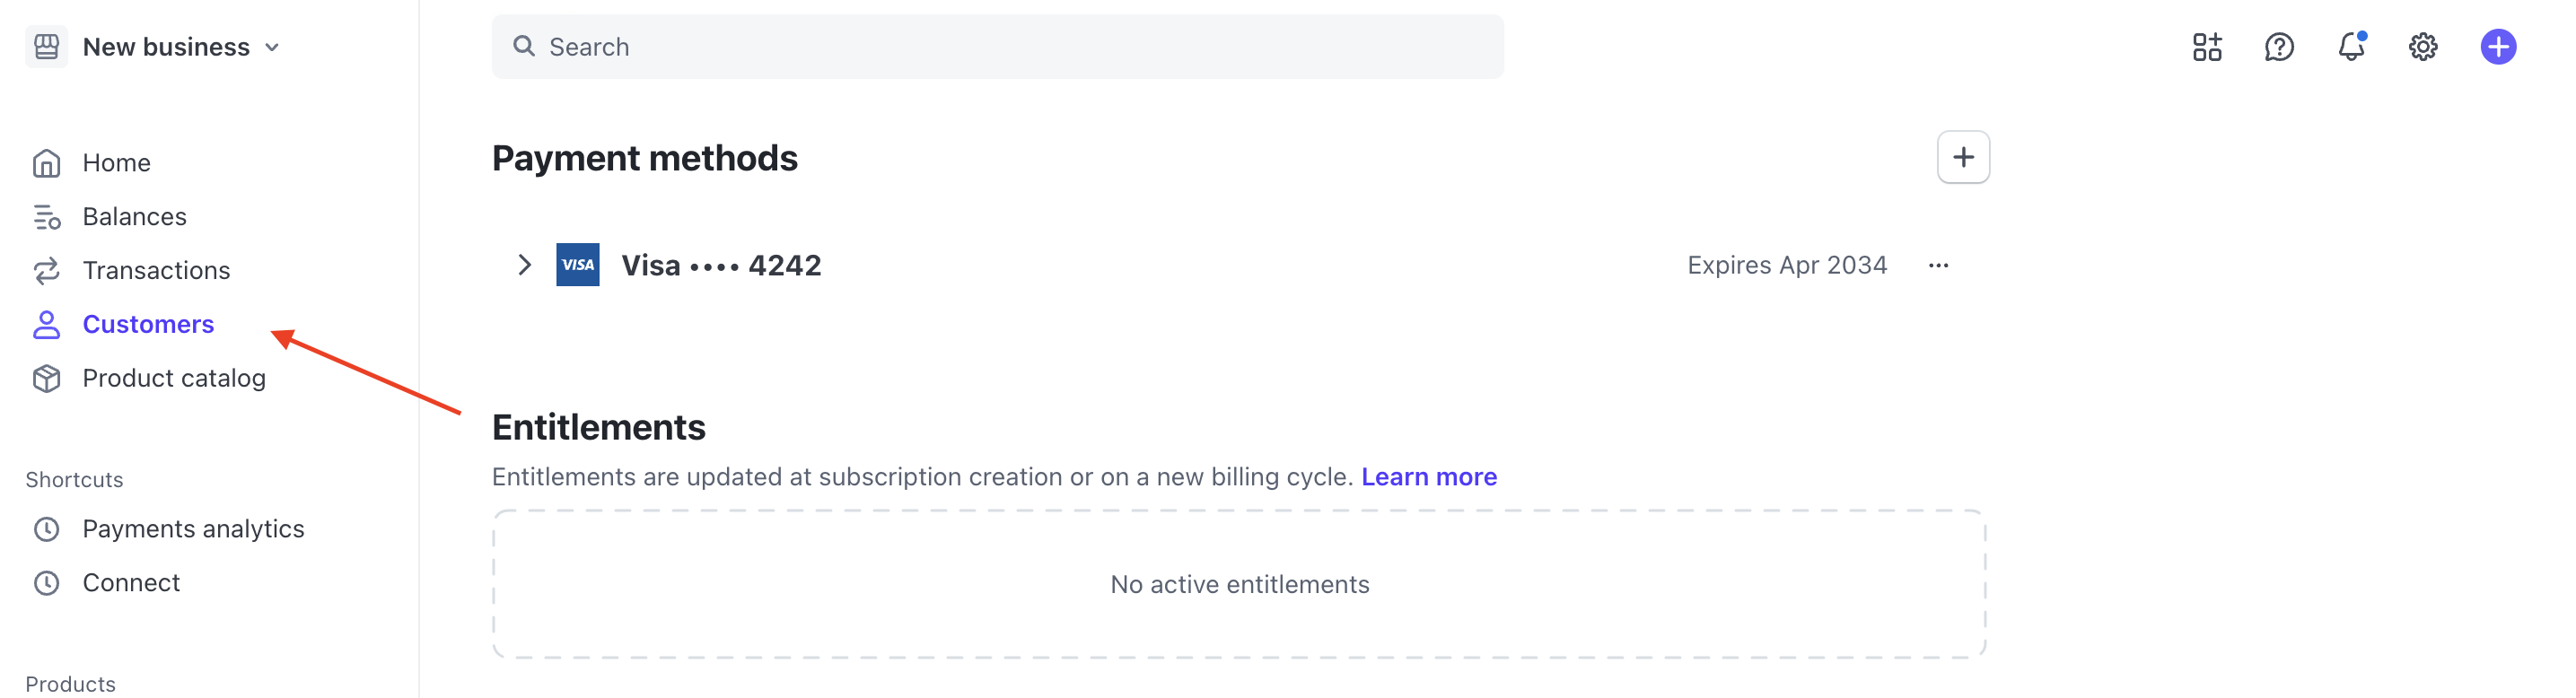The height and width of the screenshot is (698, 2576).
Task: Open Transactions from the sidebar
Action: (x=46, y=270)
